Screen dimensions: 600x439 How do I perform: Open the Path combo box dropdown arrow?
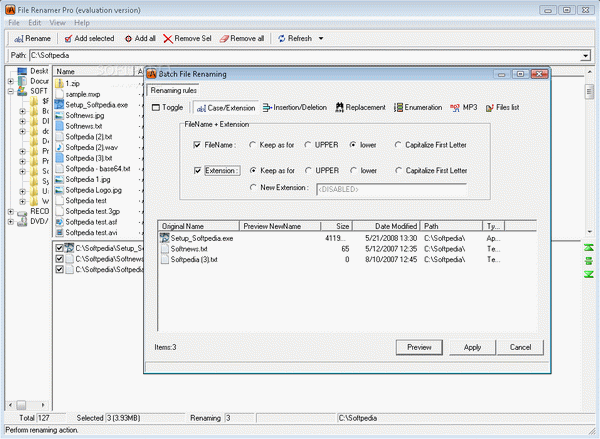(585, 56)
